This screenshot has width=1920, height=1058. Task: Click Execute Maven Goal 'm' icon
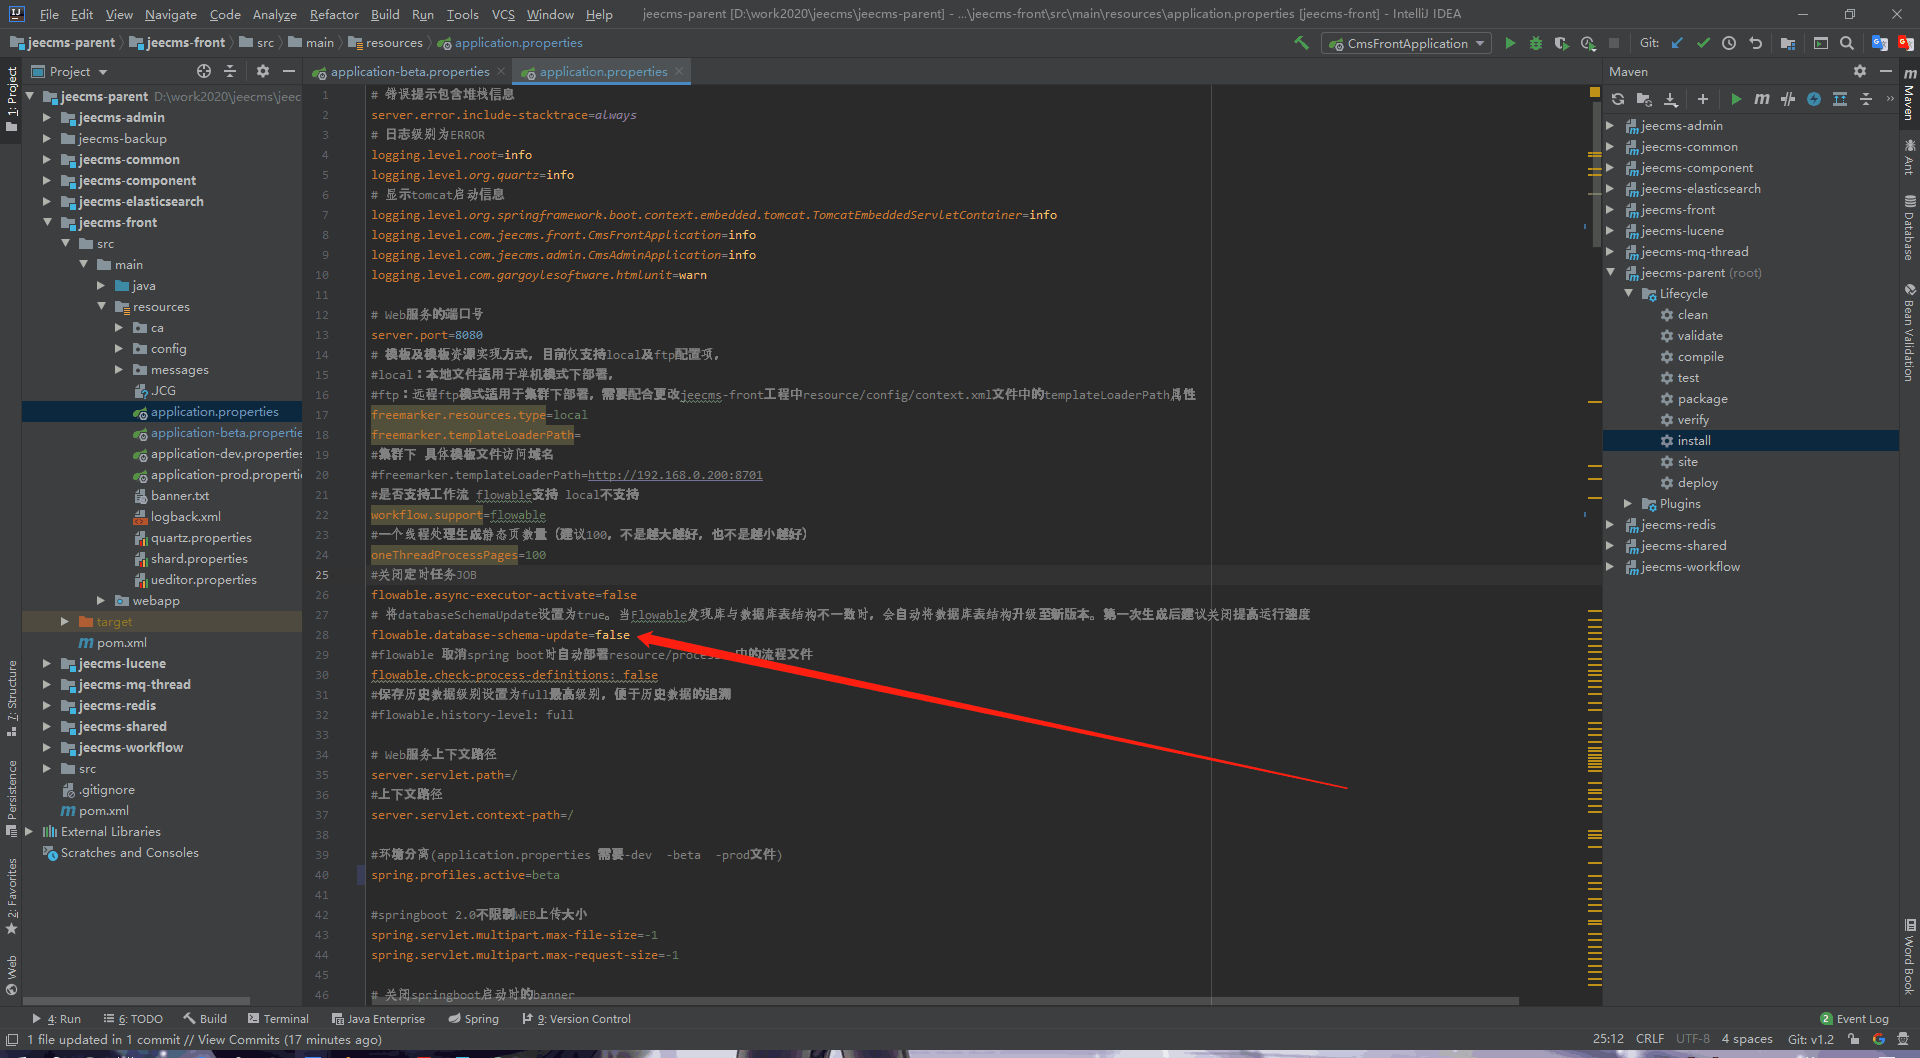(1761, 99)
